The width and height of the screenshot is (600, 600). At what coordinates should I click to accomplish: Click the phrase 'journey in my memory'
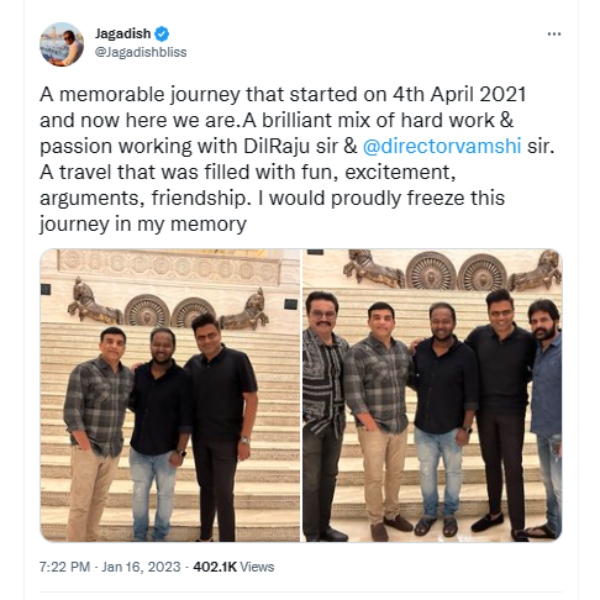[x=143, y=224]
